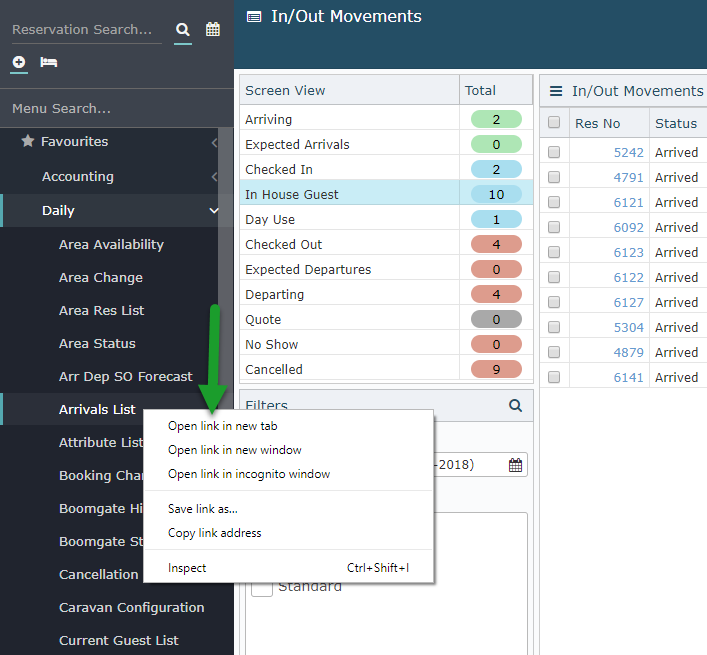The width and height of the screenshot is (707, 655).
Task: Click the In/Out Movements title list icon
Action: [254, 17]
